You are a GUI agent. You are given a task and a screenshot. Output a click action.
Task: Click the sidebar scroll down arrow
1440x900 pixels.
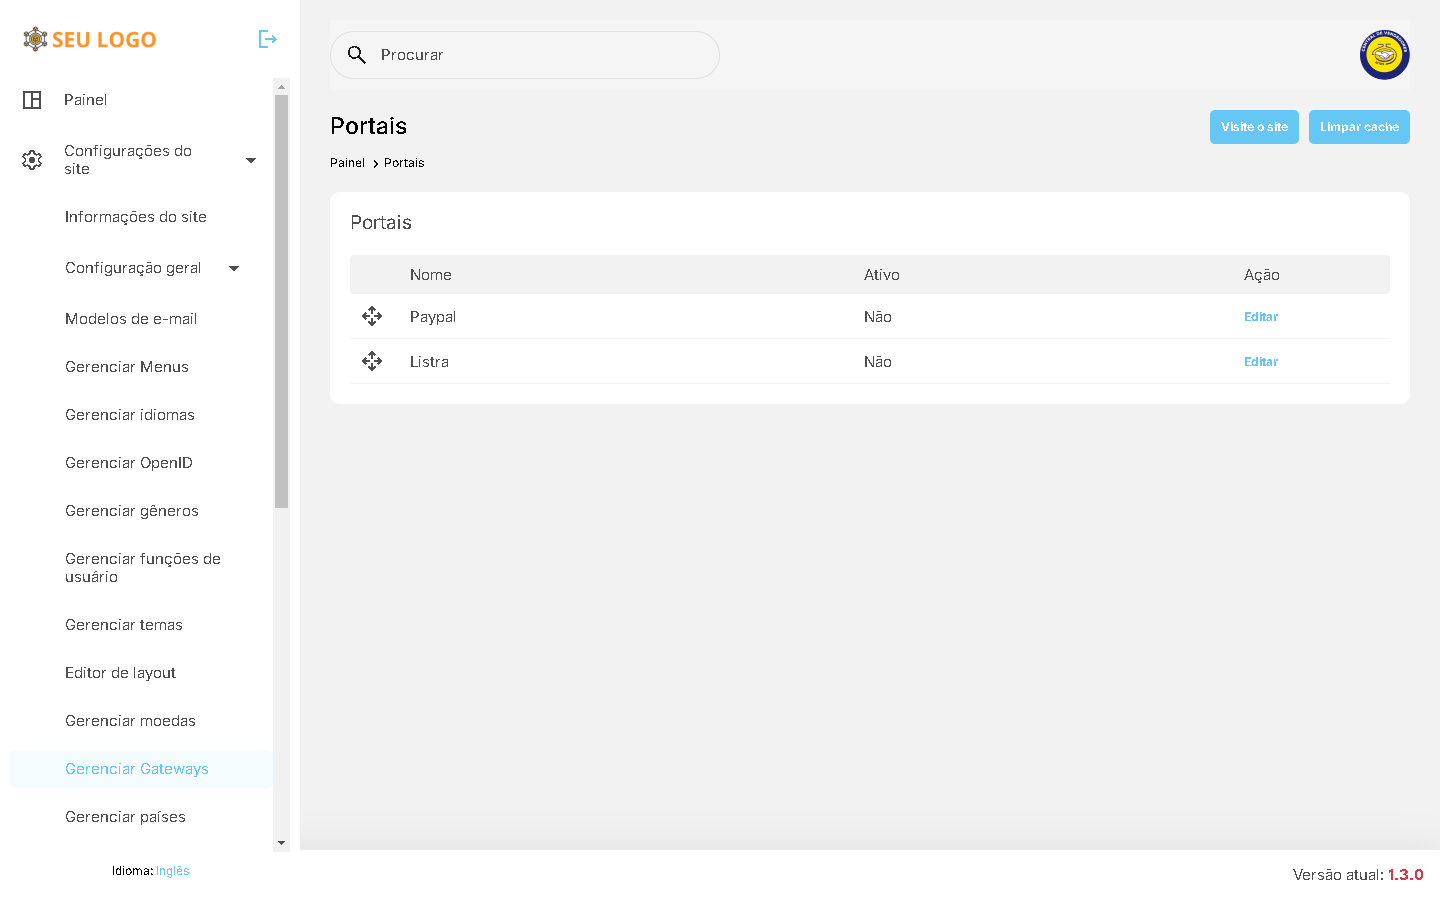point(281,843)
